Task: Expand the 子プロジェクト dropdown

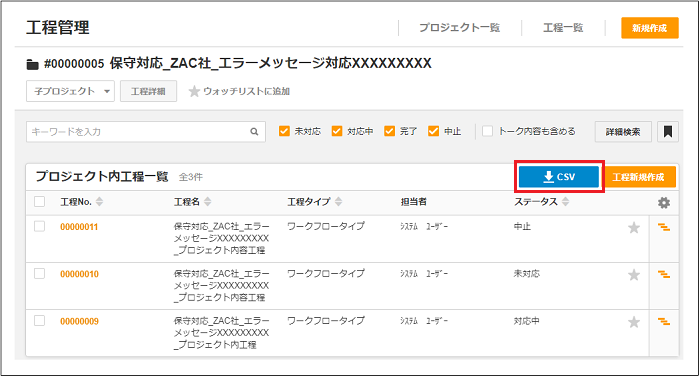Action: [70, 91]
